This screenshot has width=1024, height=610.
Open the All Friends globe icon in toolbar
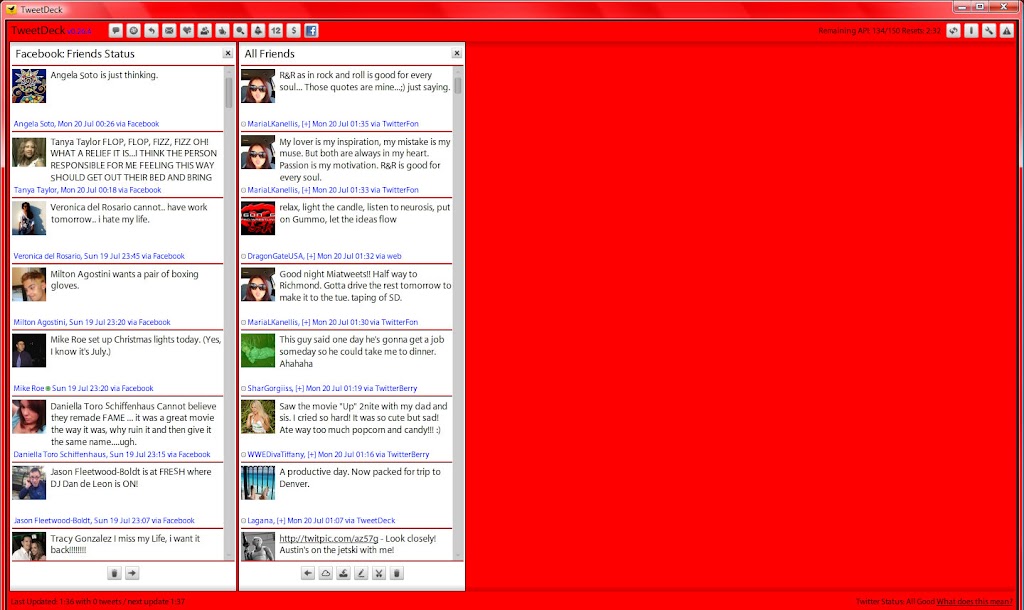point(133,31)
